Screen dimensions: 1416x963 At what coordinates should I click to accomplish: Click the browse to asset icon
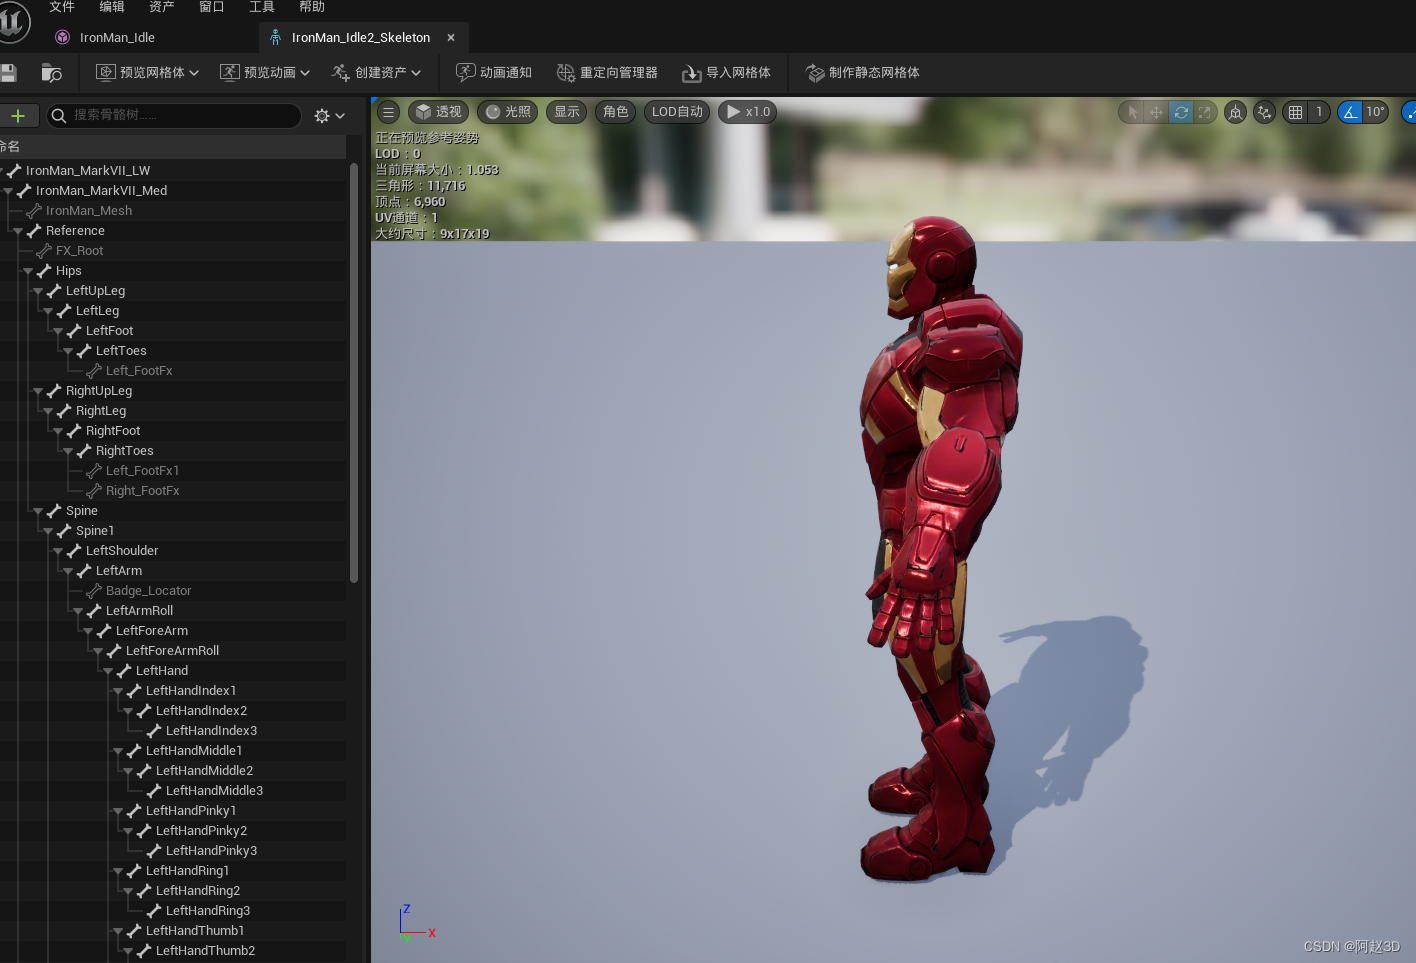tap(51, 72)
